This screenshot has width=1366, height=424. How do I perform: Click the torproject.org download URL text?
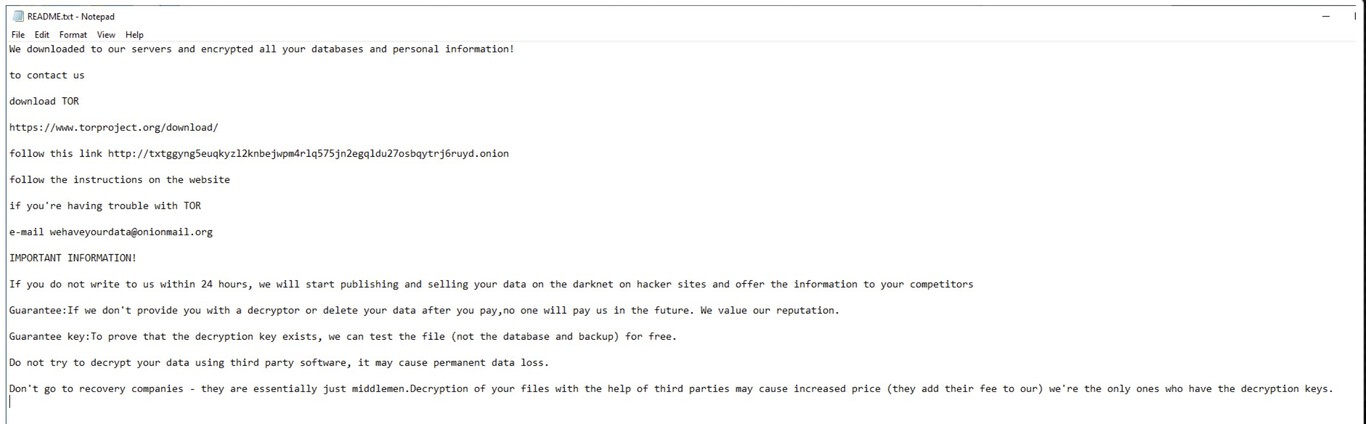click(x=114, y=127)
